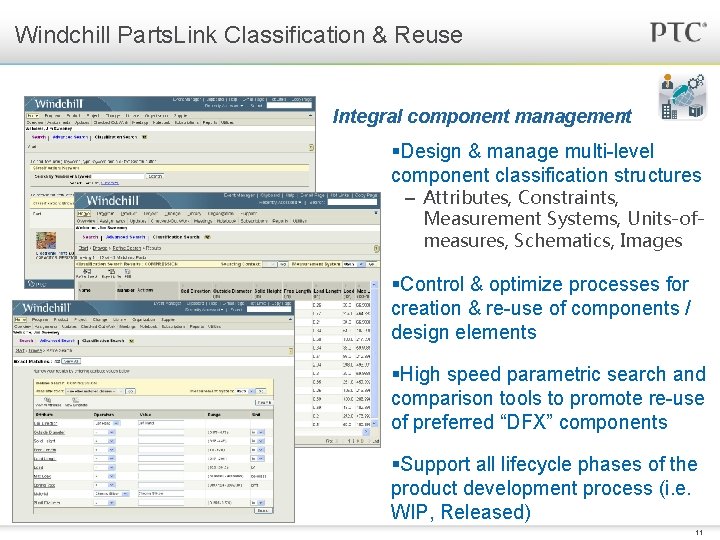720x540 pixels.
Task: Click icon beside Classification Search in back window
Action: tap(144, 137)
